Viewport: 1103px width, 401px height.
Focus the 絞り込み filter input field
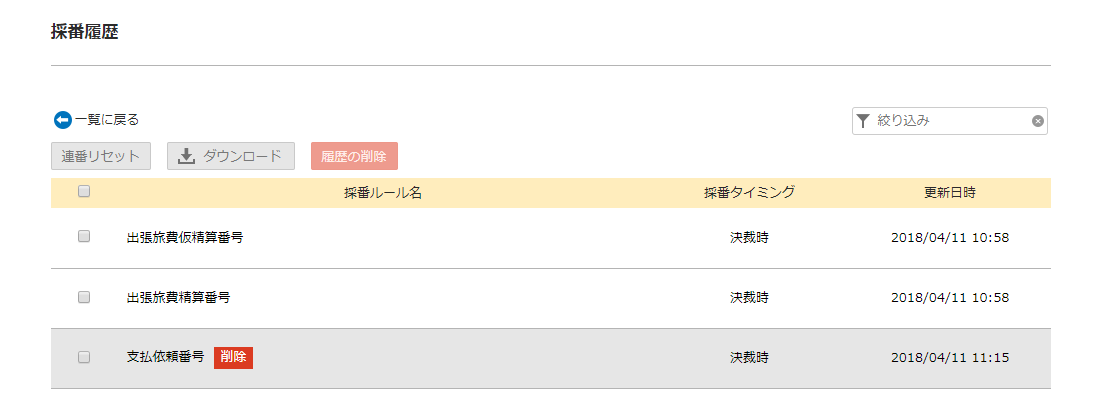(x=950, y=121)
